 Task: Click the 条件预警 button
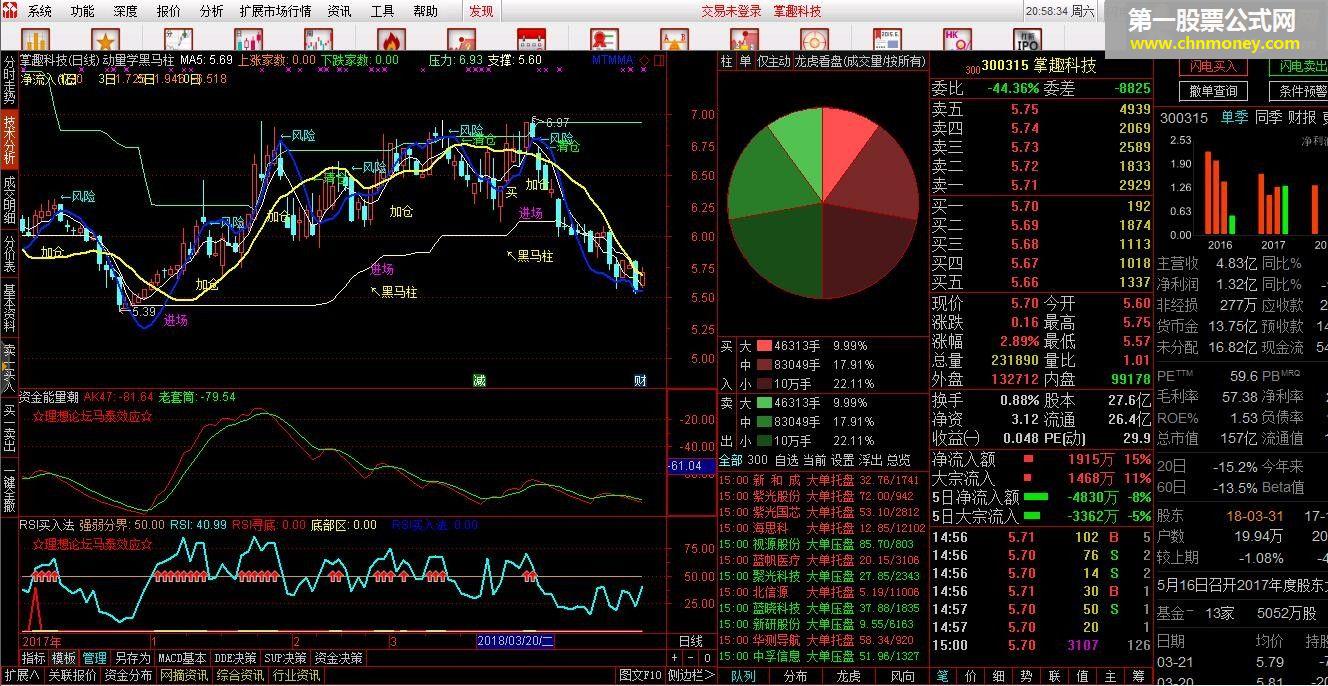coord(1299,91)
